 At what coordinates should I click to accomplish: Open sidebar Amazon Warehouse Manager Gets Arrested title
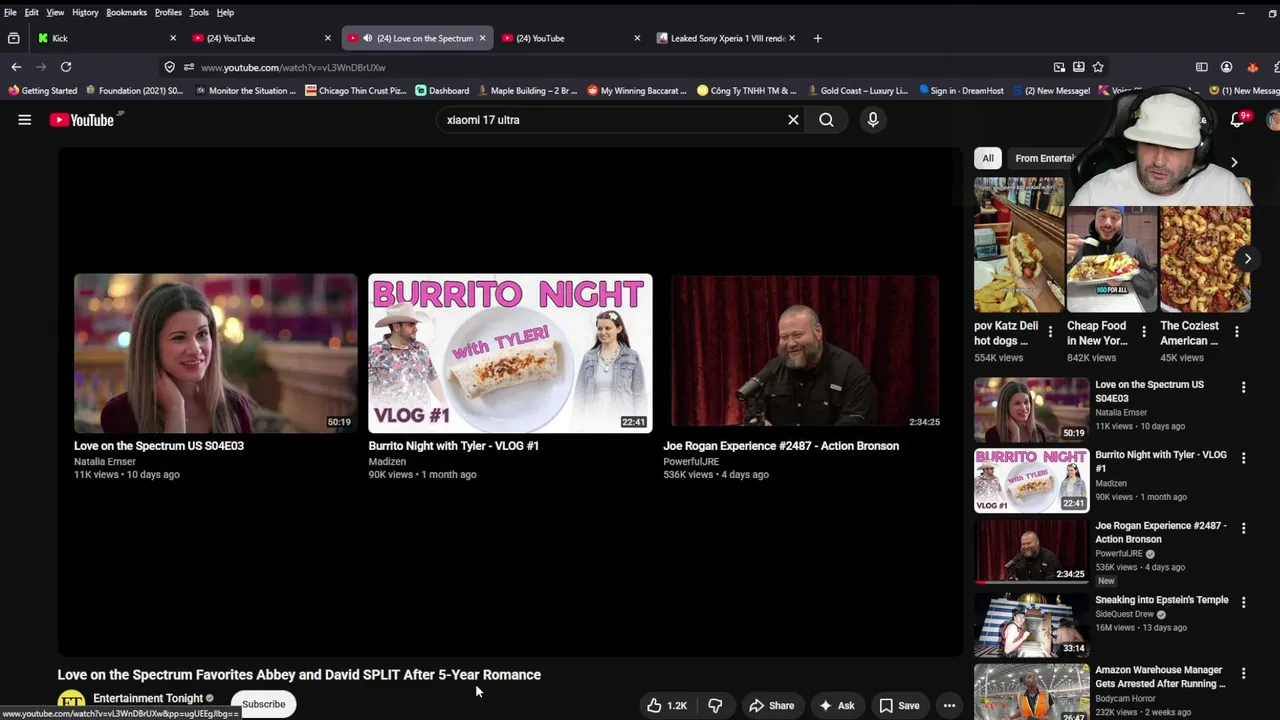coord(1160,677)
